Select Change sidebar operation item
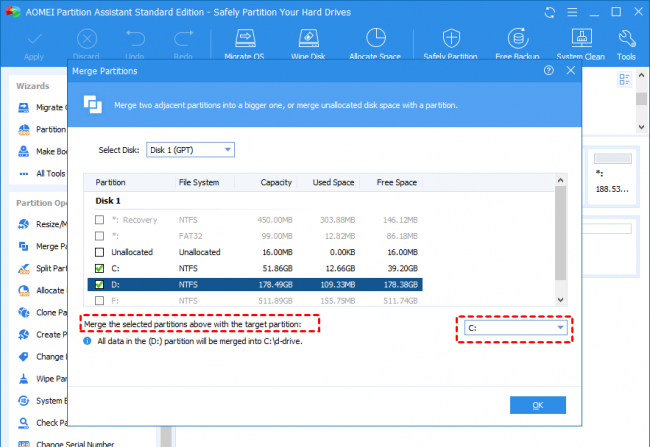This screenshot has height=447, width=650. click(41, 357)
